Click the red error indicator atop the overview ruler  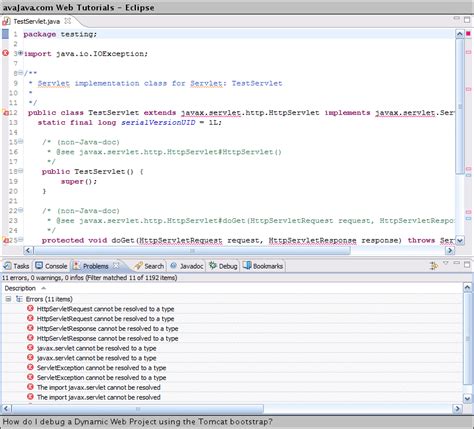point(468,33)
